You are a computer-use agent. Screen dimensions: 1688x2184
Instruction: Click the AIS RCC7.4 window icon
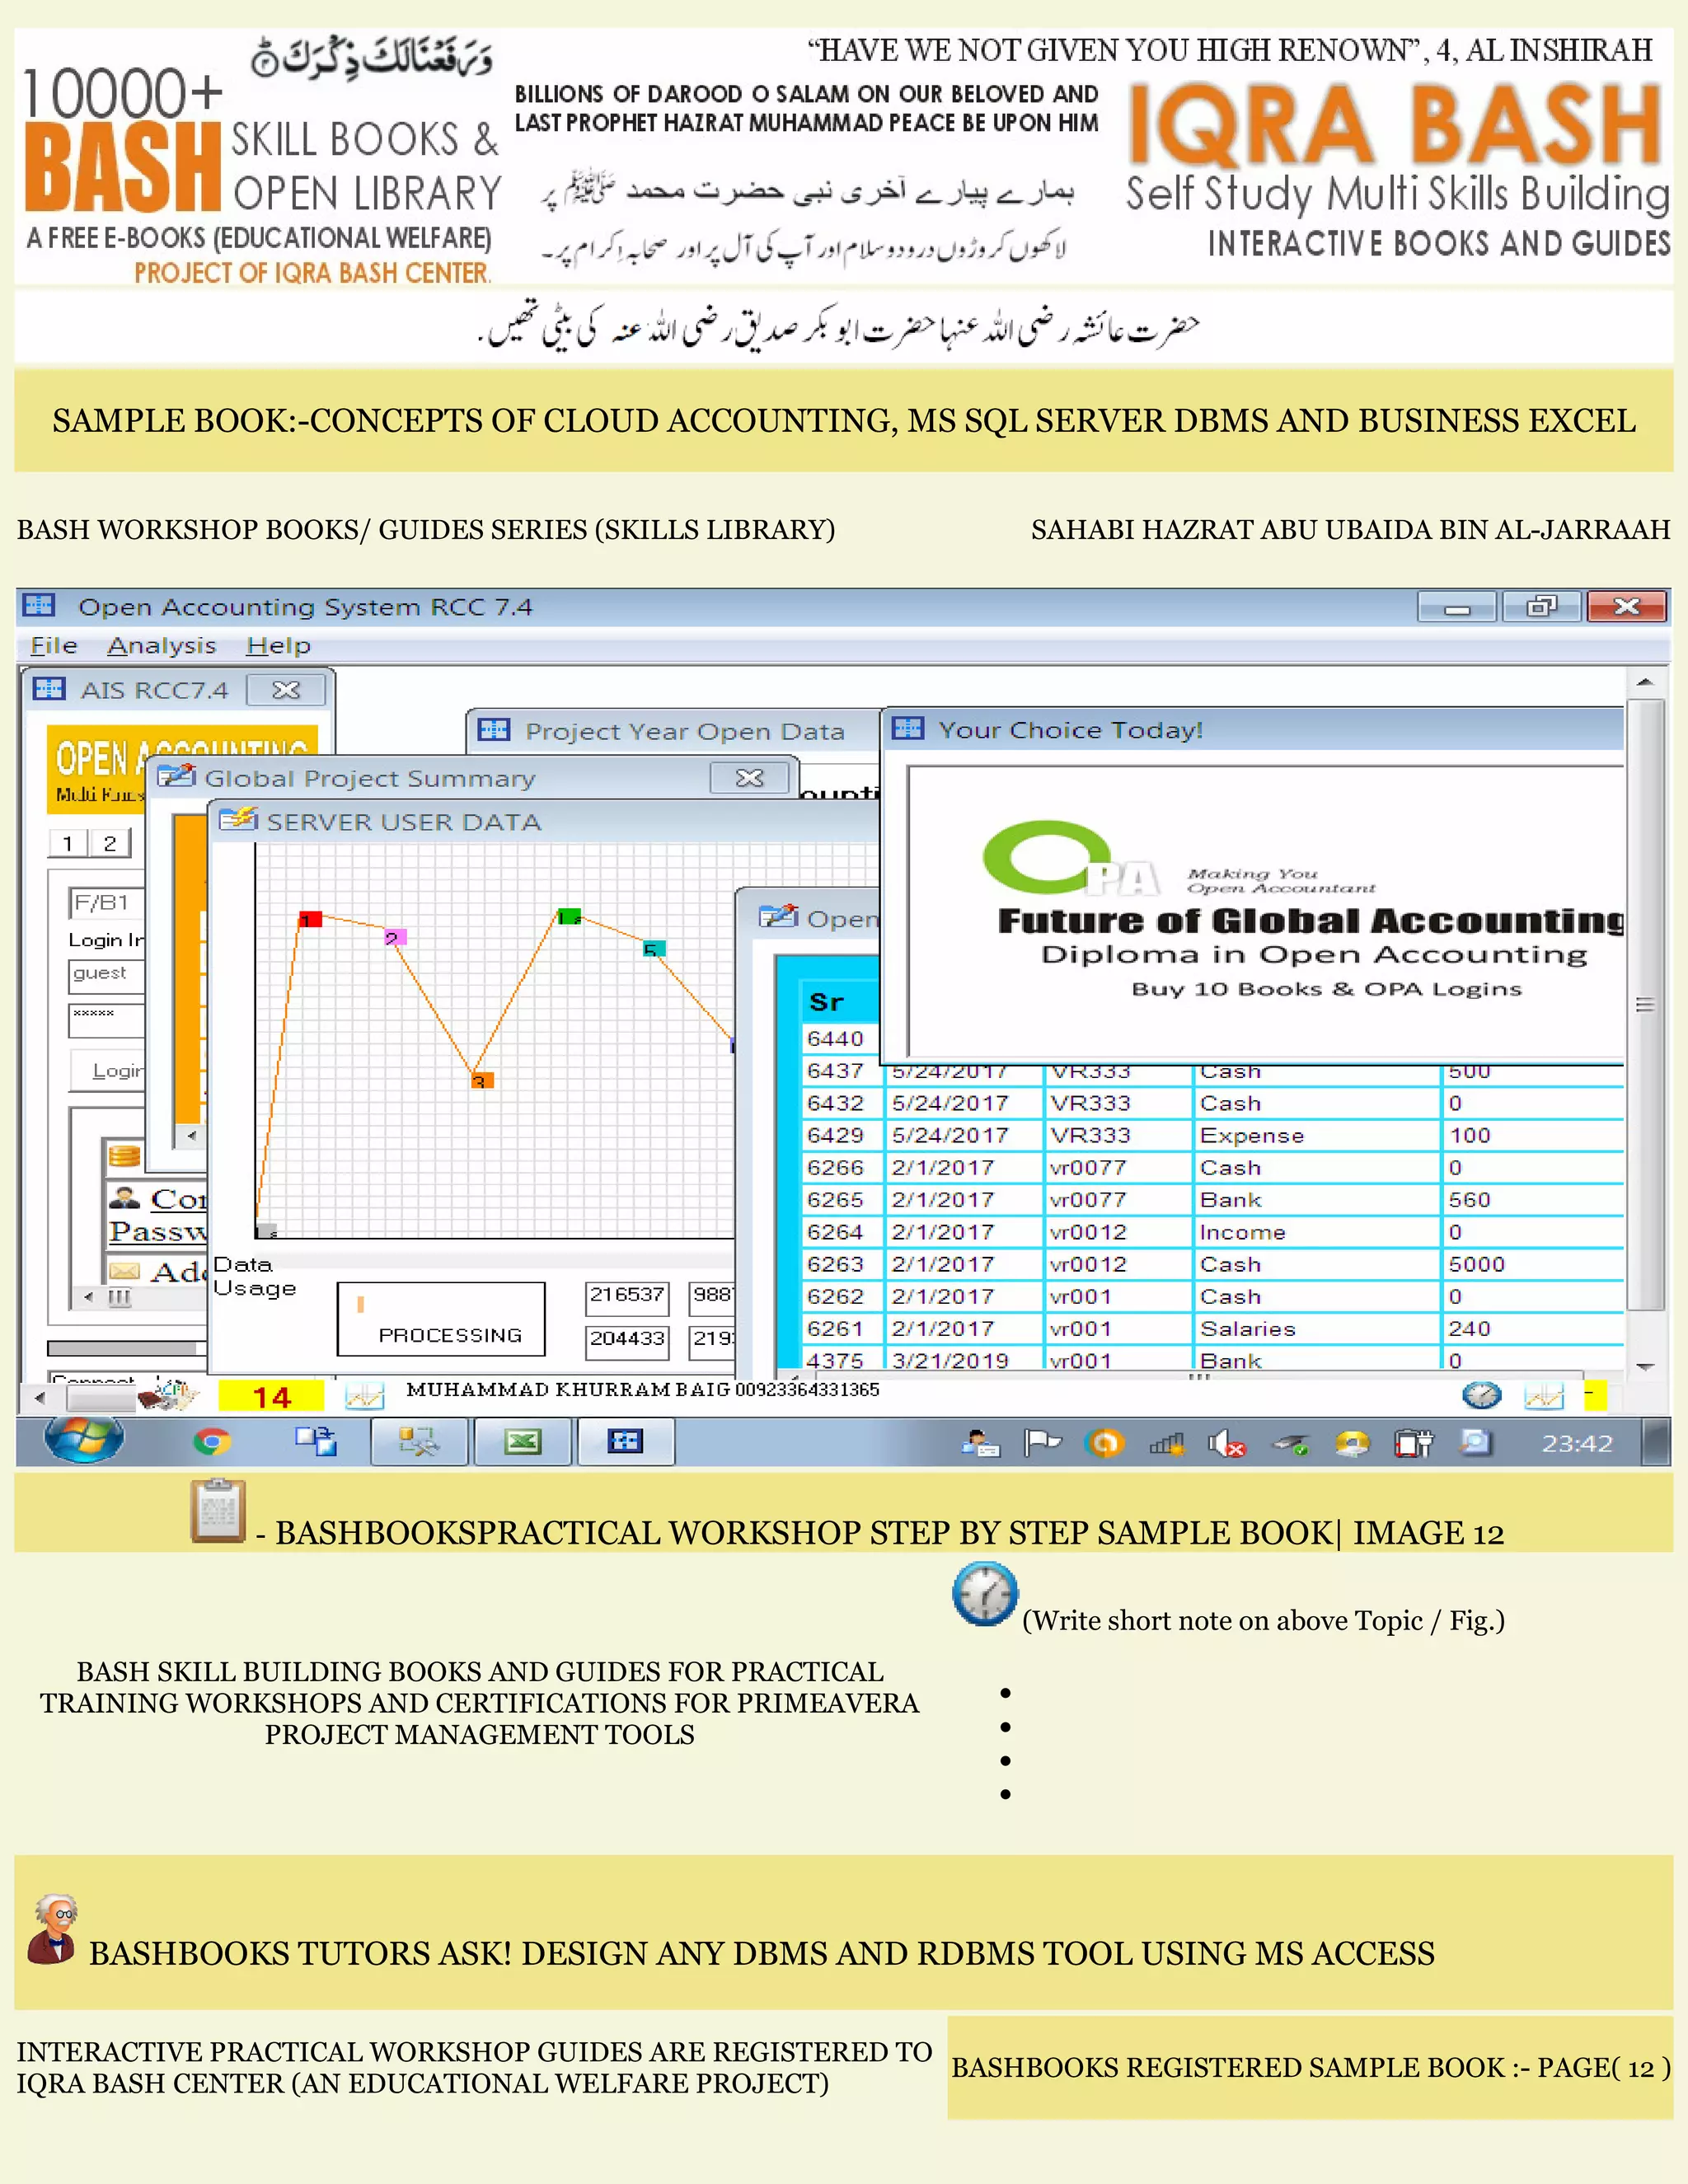click(49, 689)
